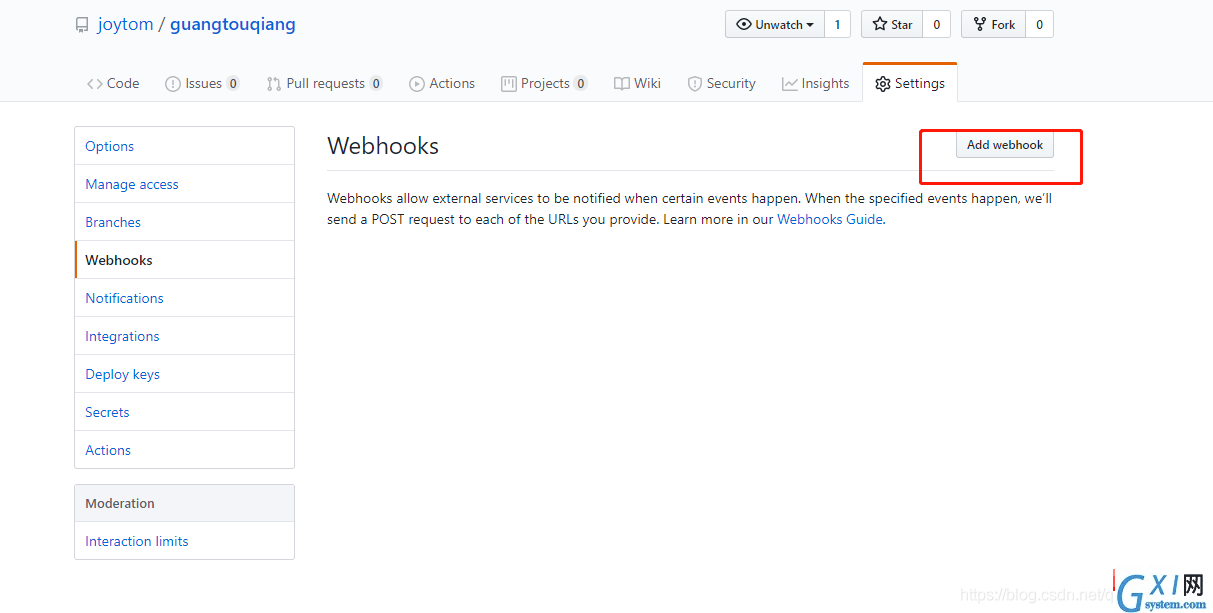Click the star count 0
The width and height of the screenshot is (1213, 613).
pos(936,24)
